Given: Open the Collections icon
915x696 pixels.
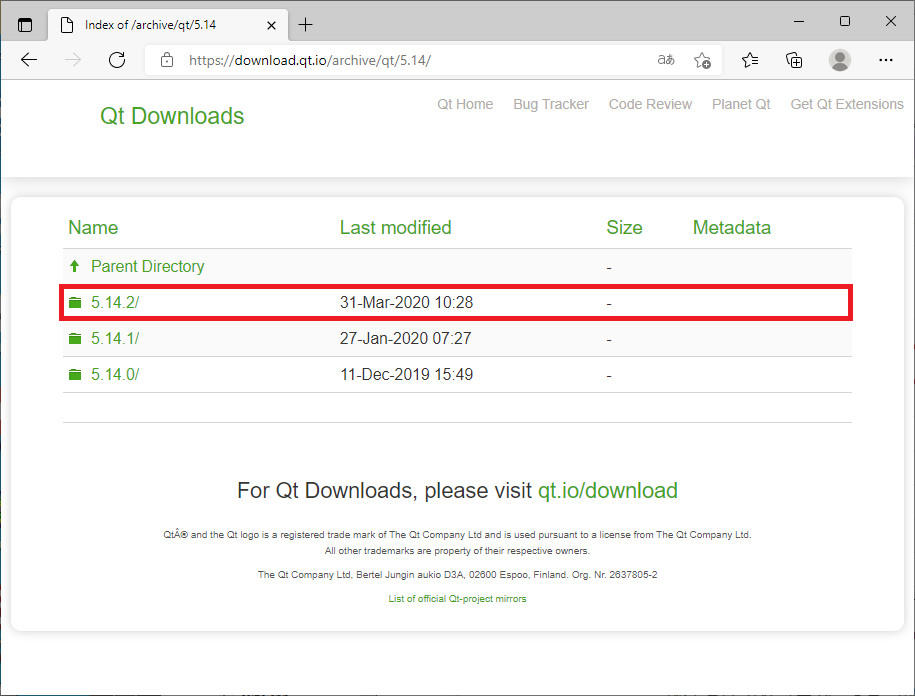Looking at the screenshot, I should coord(794,60).
